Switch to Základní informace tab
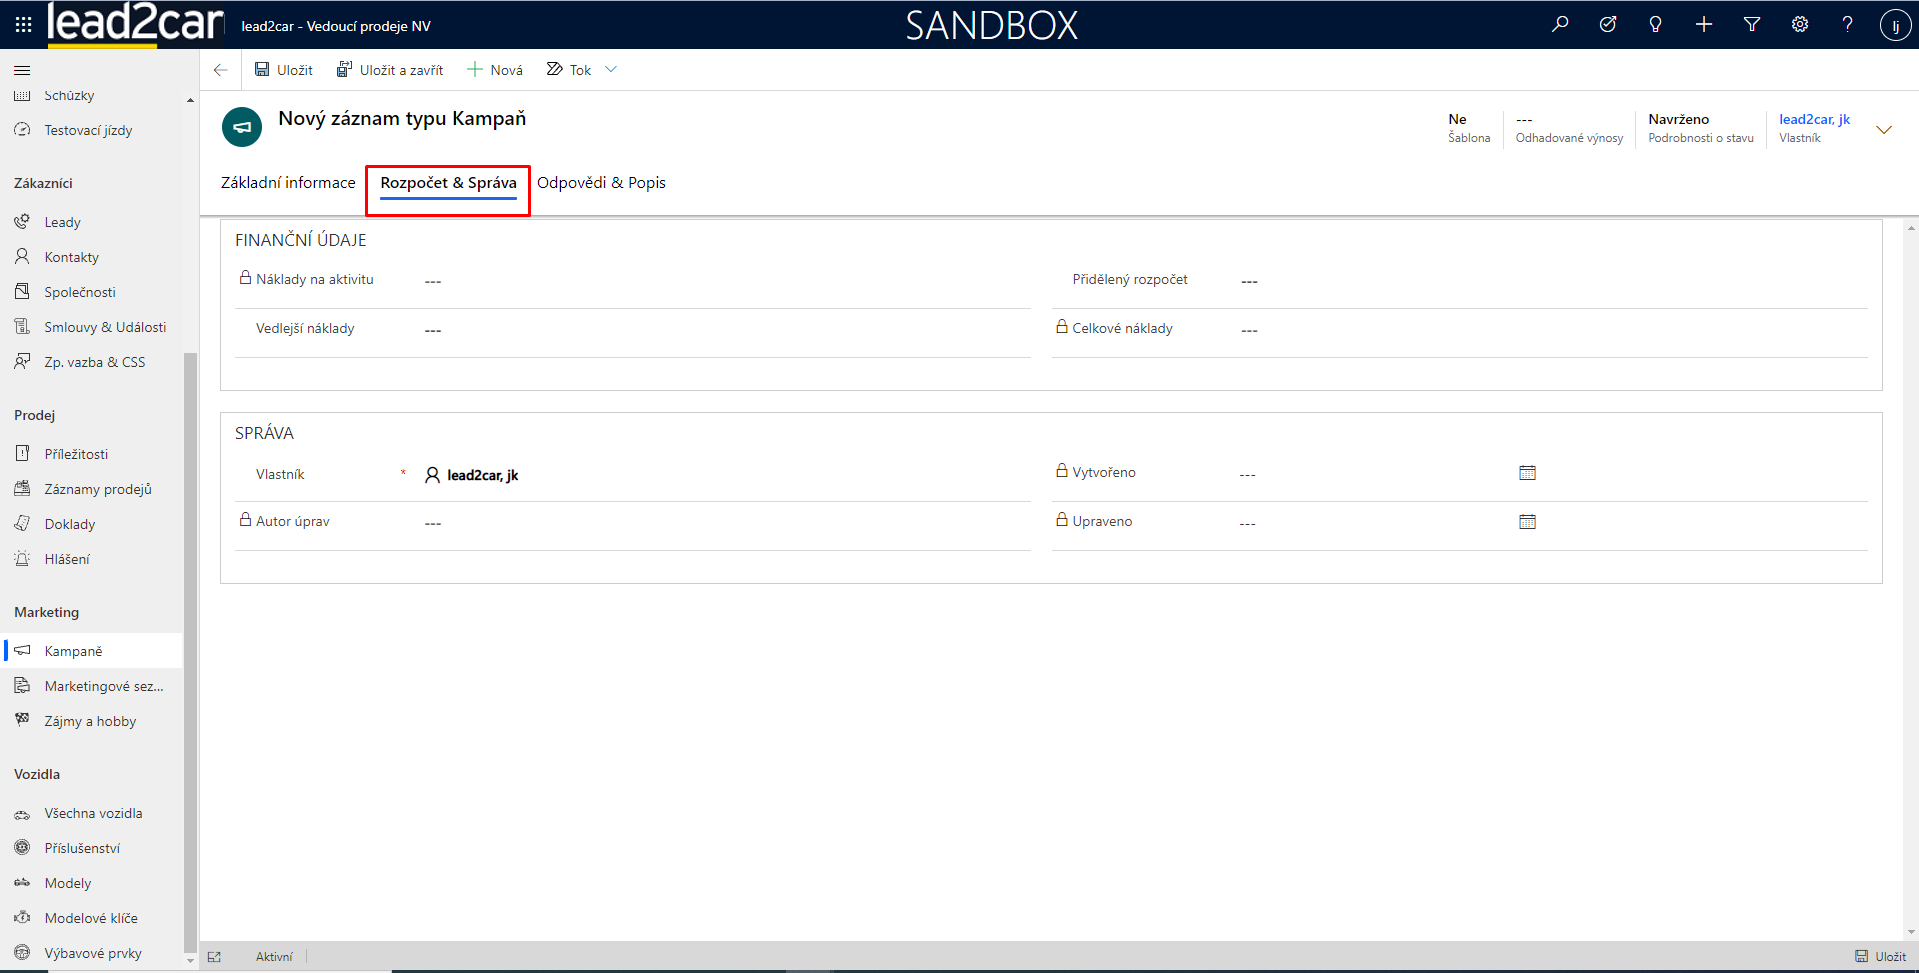 click(x=288, y=183)
